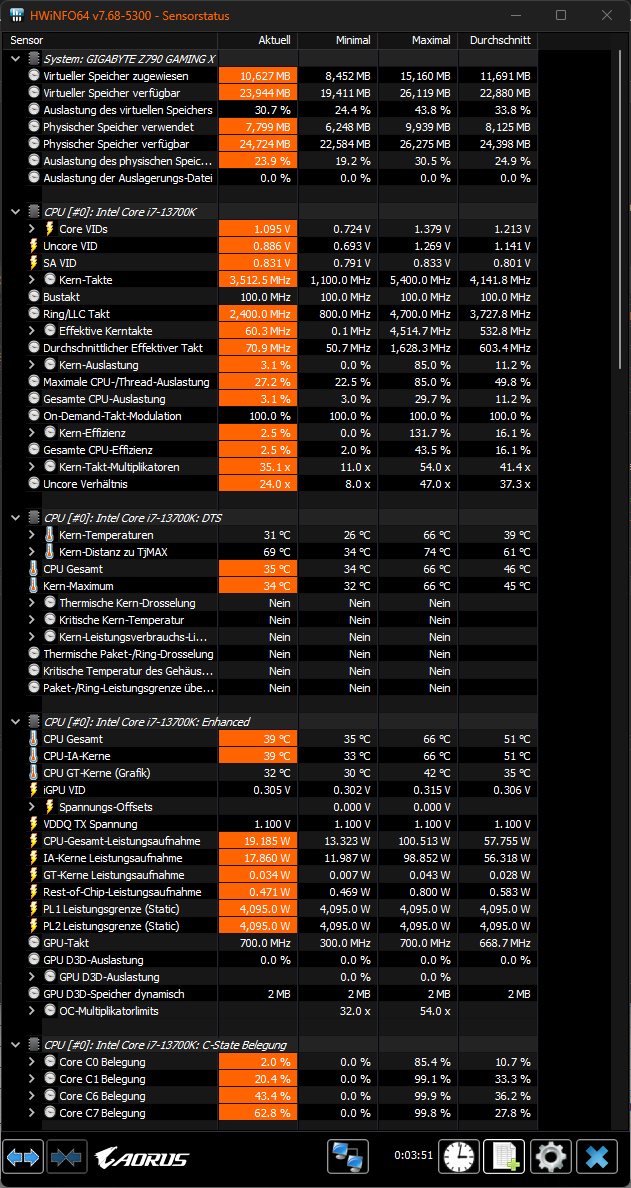Image resolution: width=631 pixels, height=1188 pixels.
Task: Click the expand-view left-right arrows button
Action: [23, 1156]
